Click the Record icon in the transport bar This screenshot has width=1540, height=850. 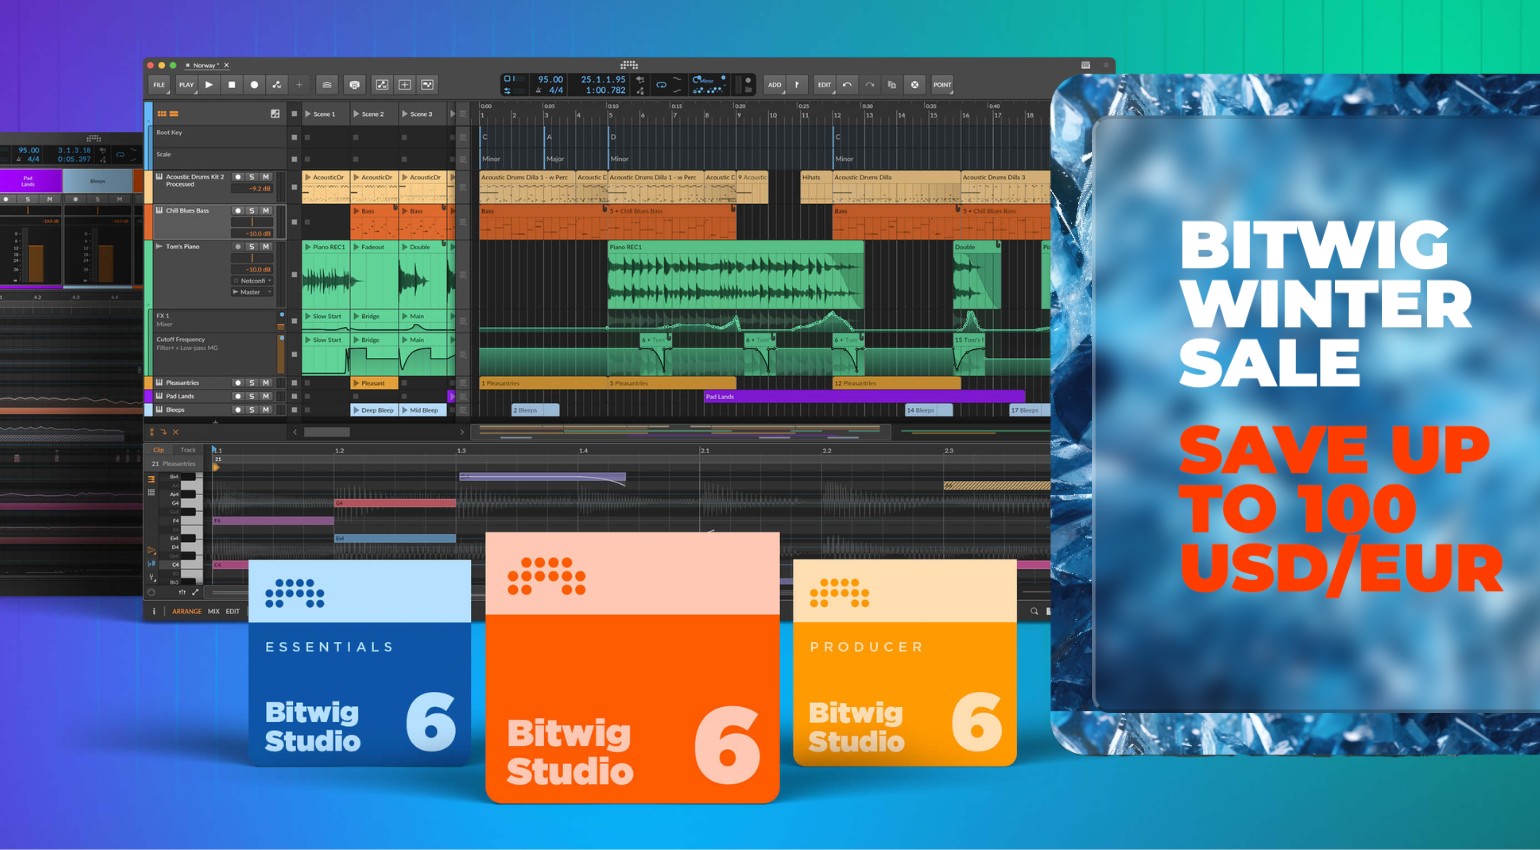click(255, 85)
